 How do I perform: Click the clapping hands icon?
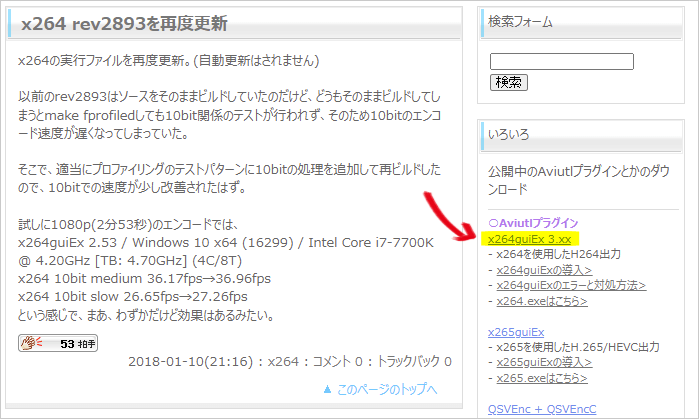pos(31,343)
